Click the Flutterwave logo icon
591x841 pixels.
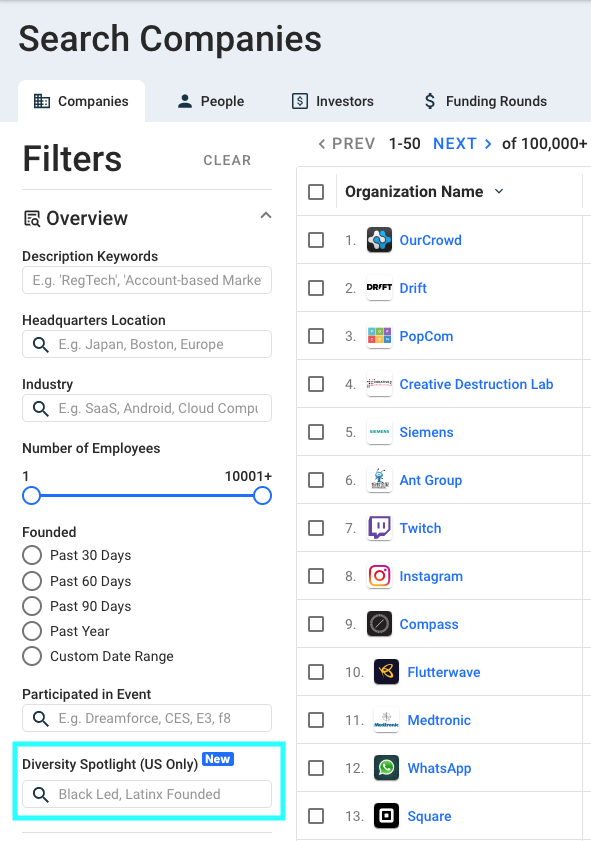[386, 672]
